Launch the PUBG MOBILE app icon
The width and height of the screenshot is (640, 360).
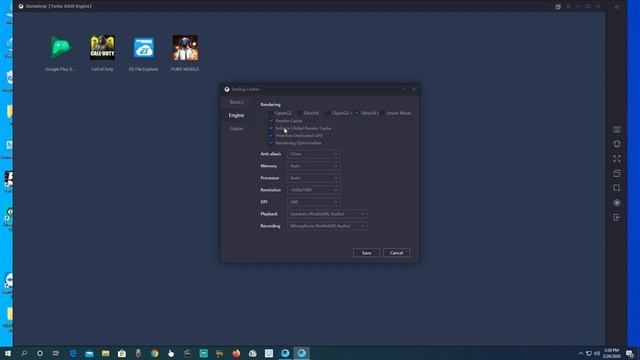185,48
